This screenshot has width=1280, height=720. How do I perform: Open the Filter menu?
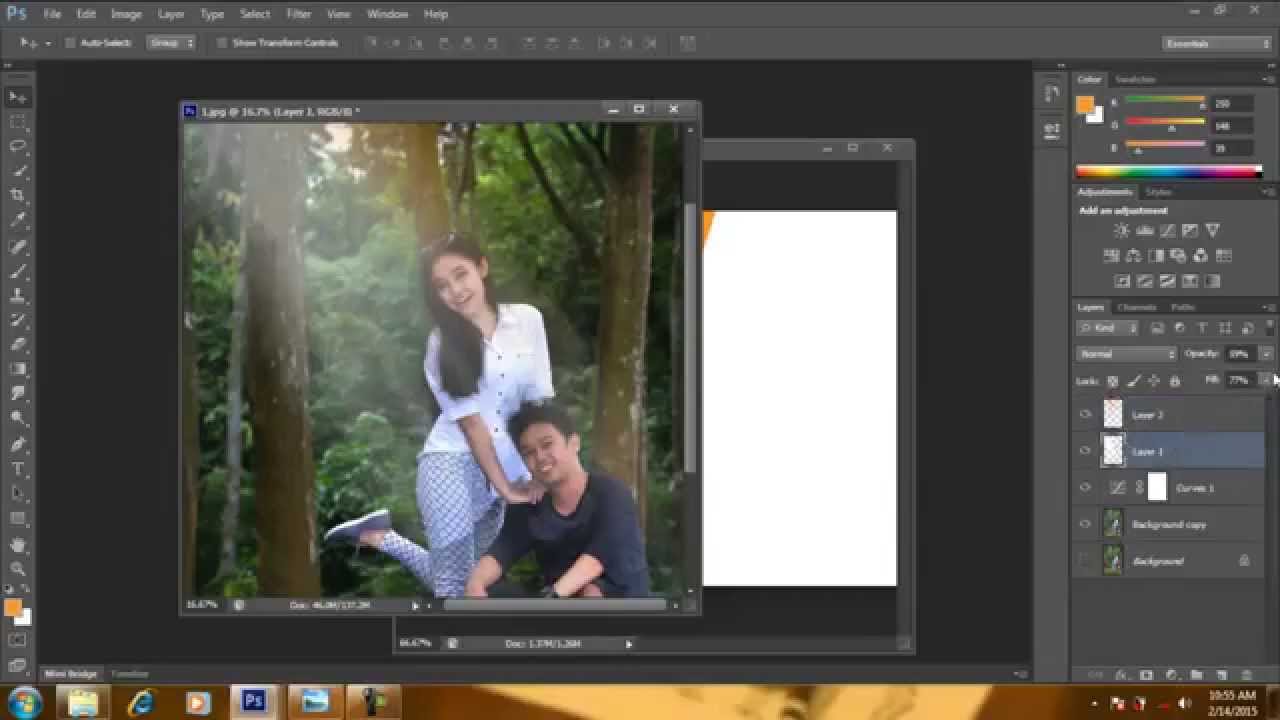pos(299,14)
